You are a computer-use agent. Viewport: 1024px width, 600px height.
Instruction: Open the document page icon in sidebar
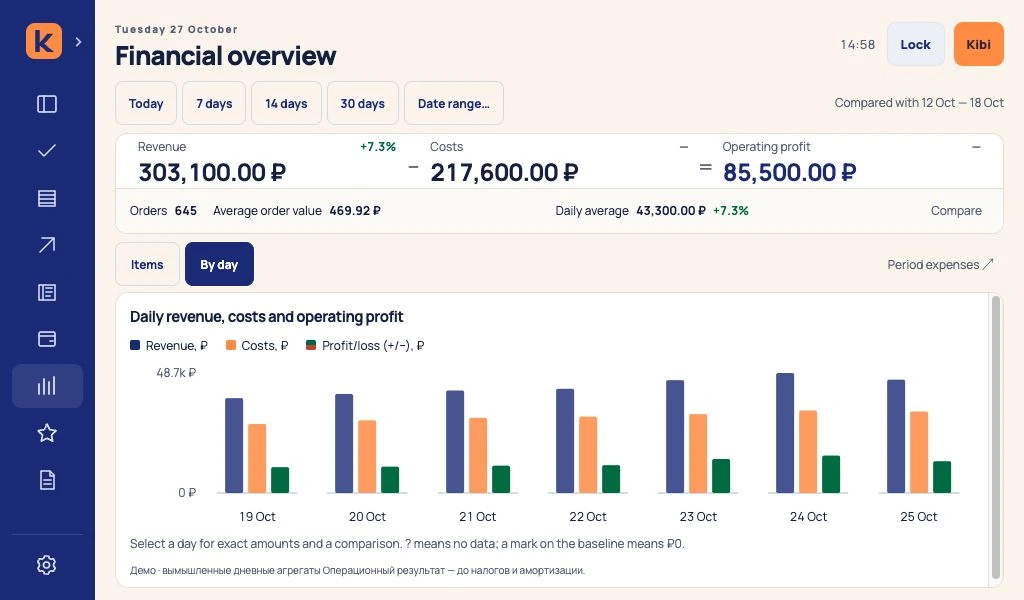coord(47,480)
